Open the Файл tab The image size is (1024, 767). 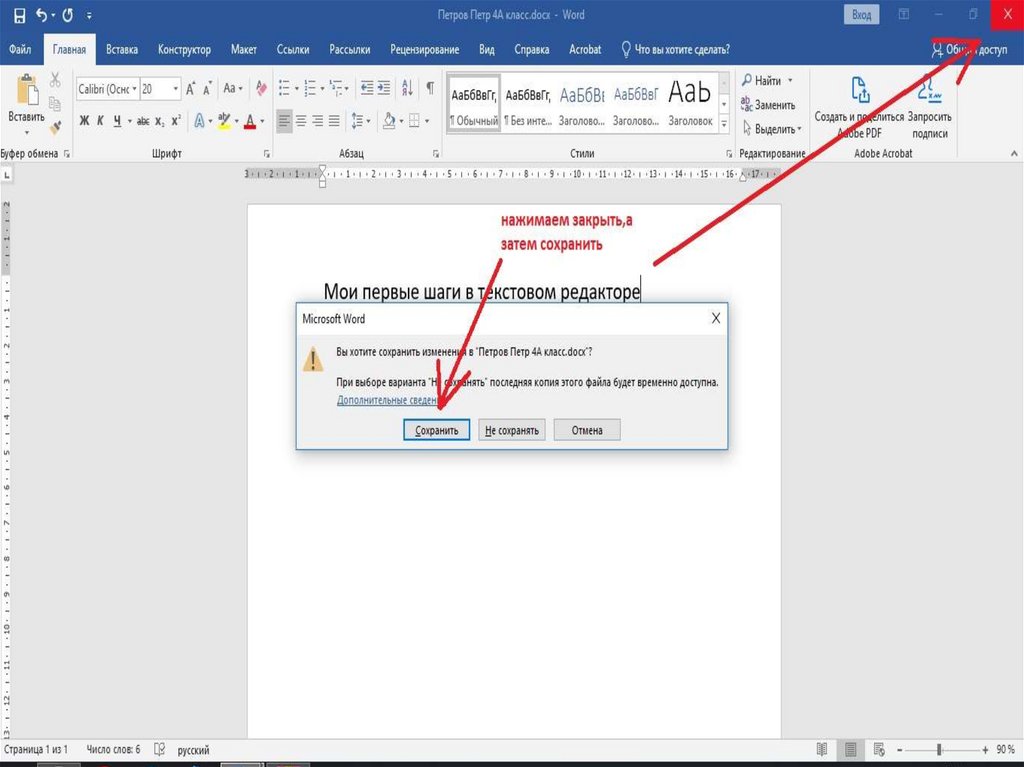point(20,50)
